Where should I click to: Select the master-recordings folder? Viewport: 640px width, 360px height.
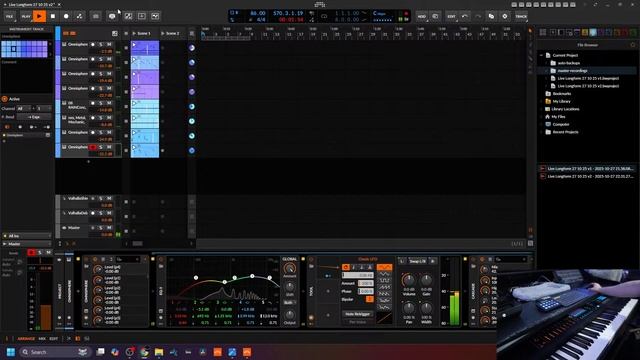[572, 71]
